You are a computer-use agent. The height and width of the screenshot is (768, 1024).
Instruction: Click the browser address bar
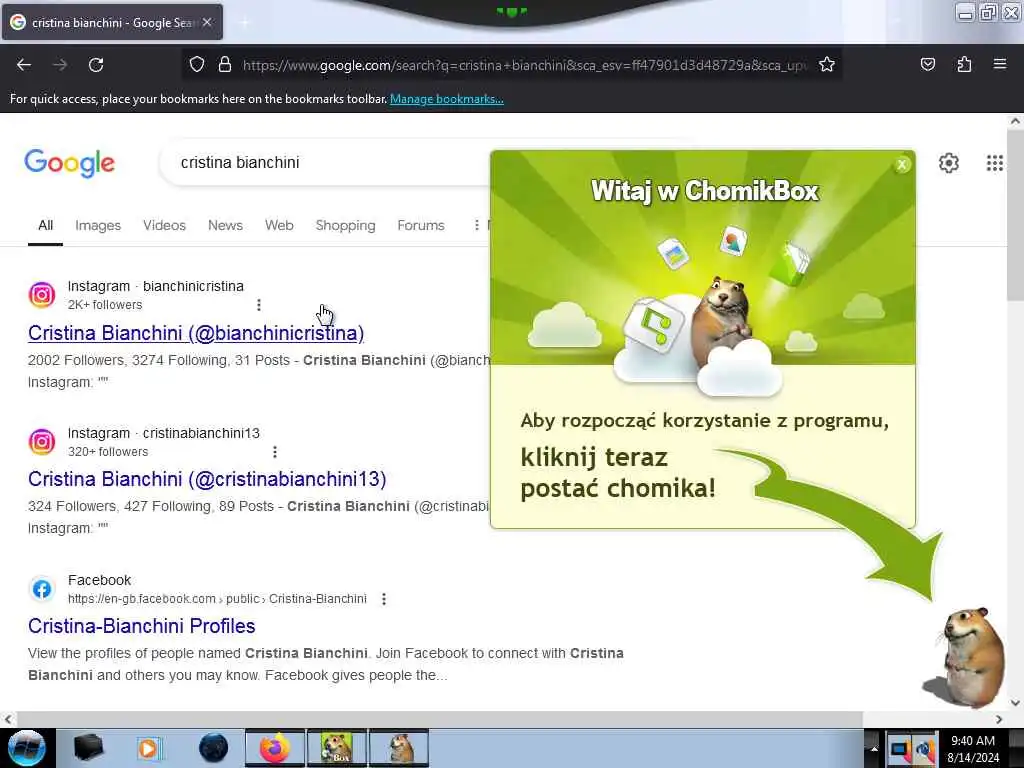click(524, 65)
